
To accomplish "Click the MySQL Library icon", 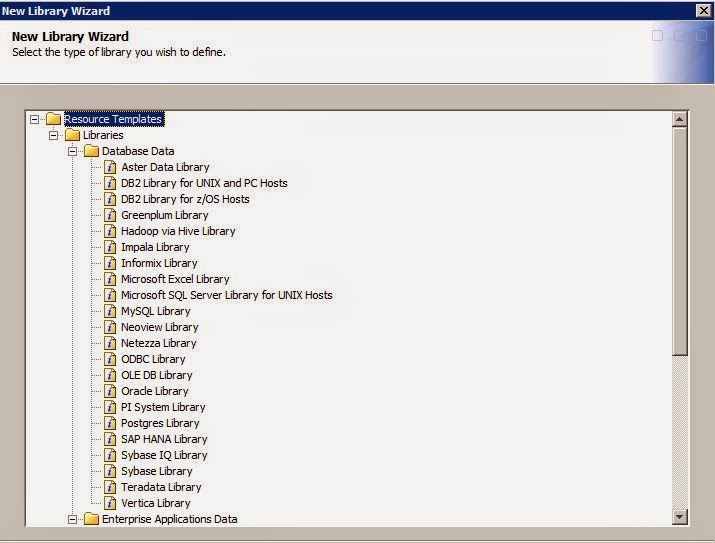I will pyautogui.click(x=110, y=310).
